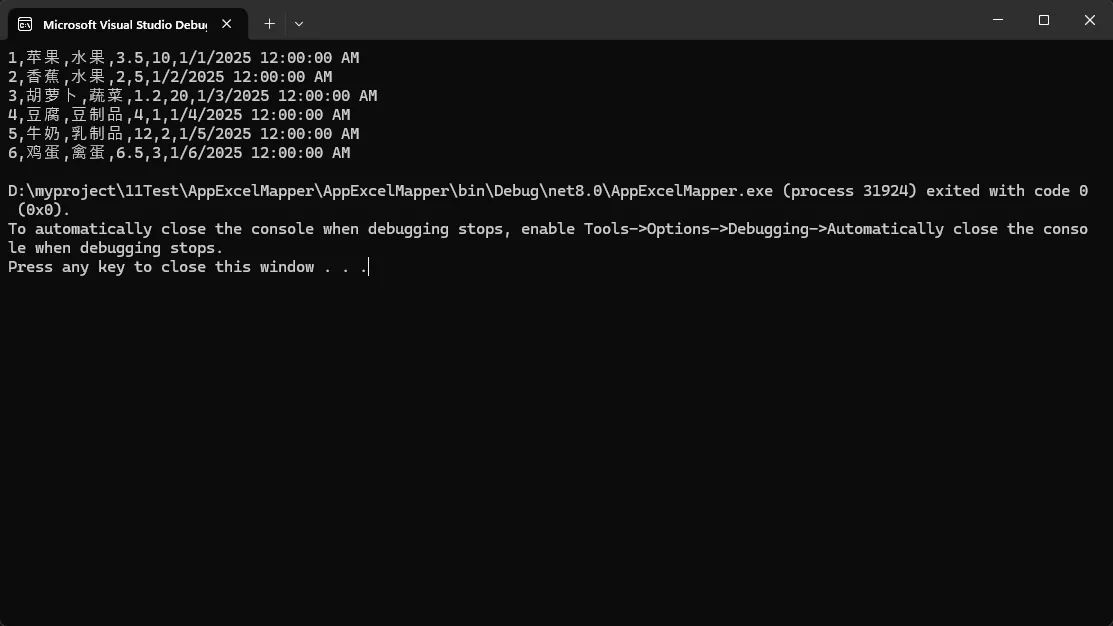Click the output line starting with 2,香蕉
This screenshot has width=1113, height=626.
170,77
